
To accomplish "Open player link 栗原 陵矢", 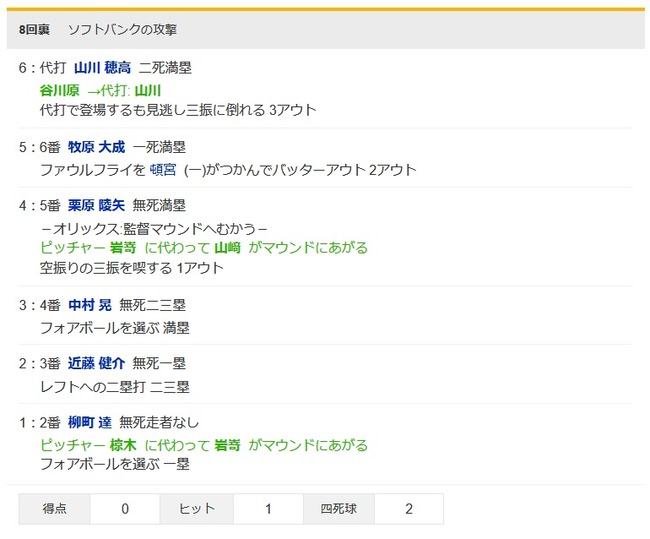I will click(96, 205).
